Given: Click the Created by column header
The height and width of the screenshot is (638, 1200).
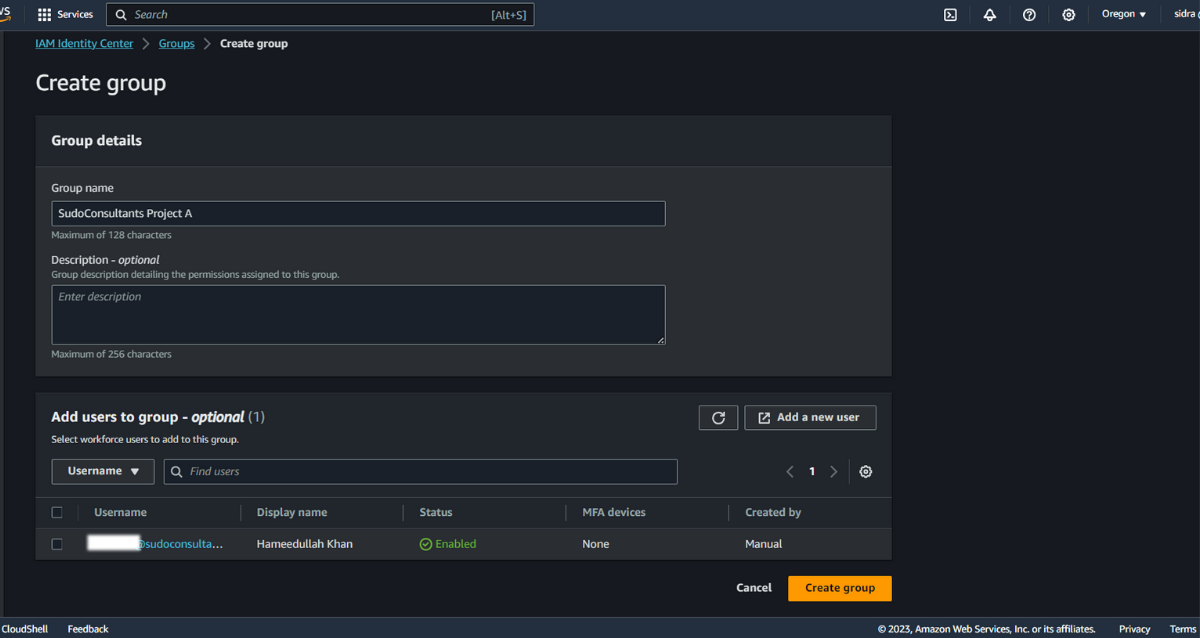Looking at the screenshot, I should [773, 512].
